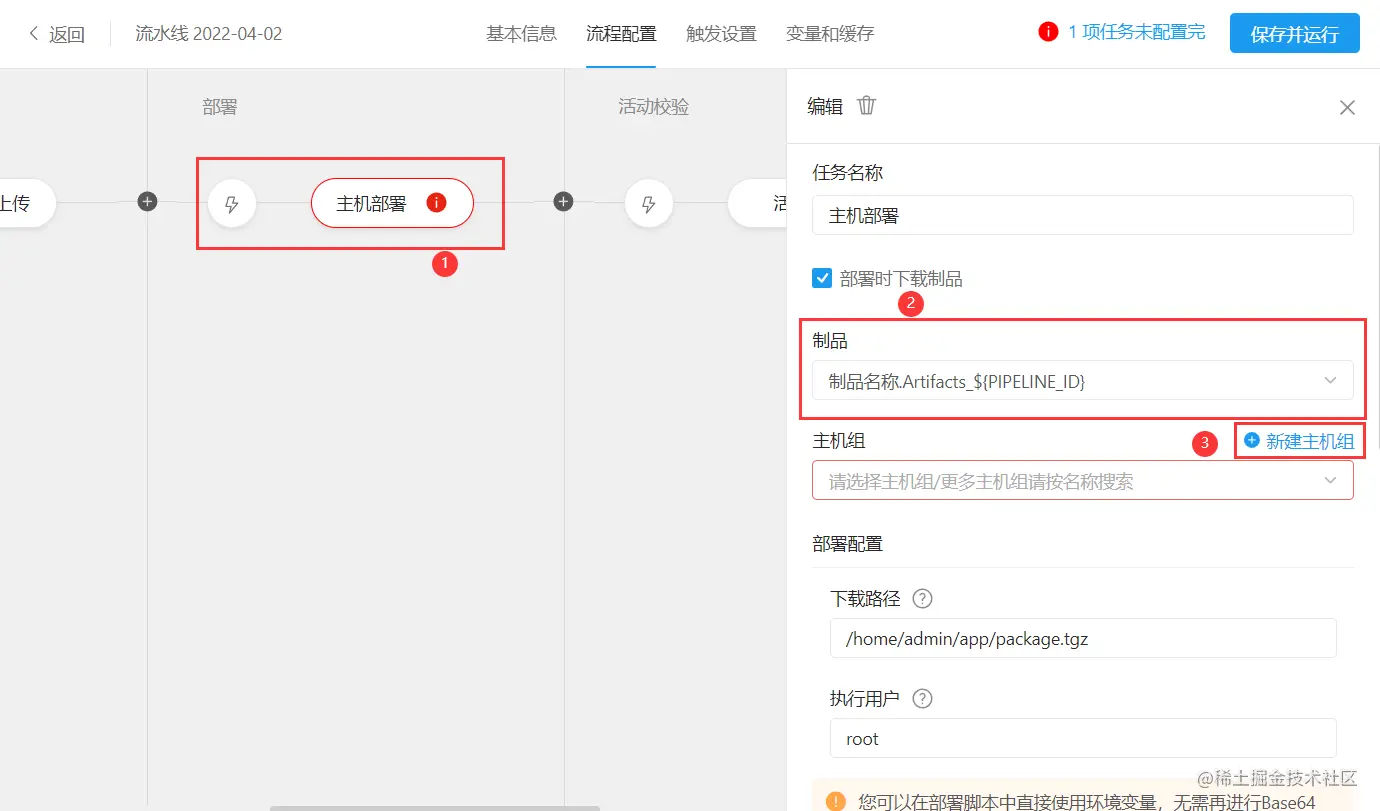1380x811 pixels.
Task: Toggle the 部署时下载制品 checkbox
Action: pos(822,278)
